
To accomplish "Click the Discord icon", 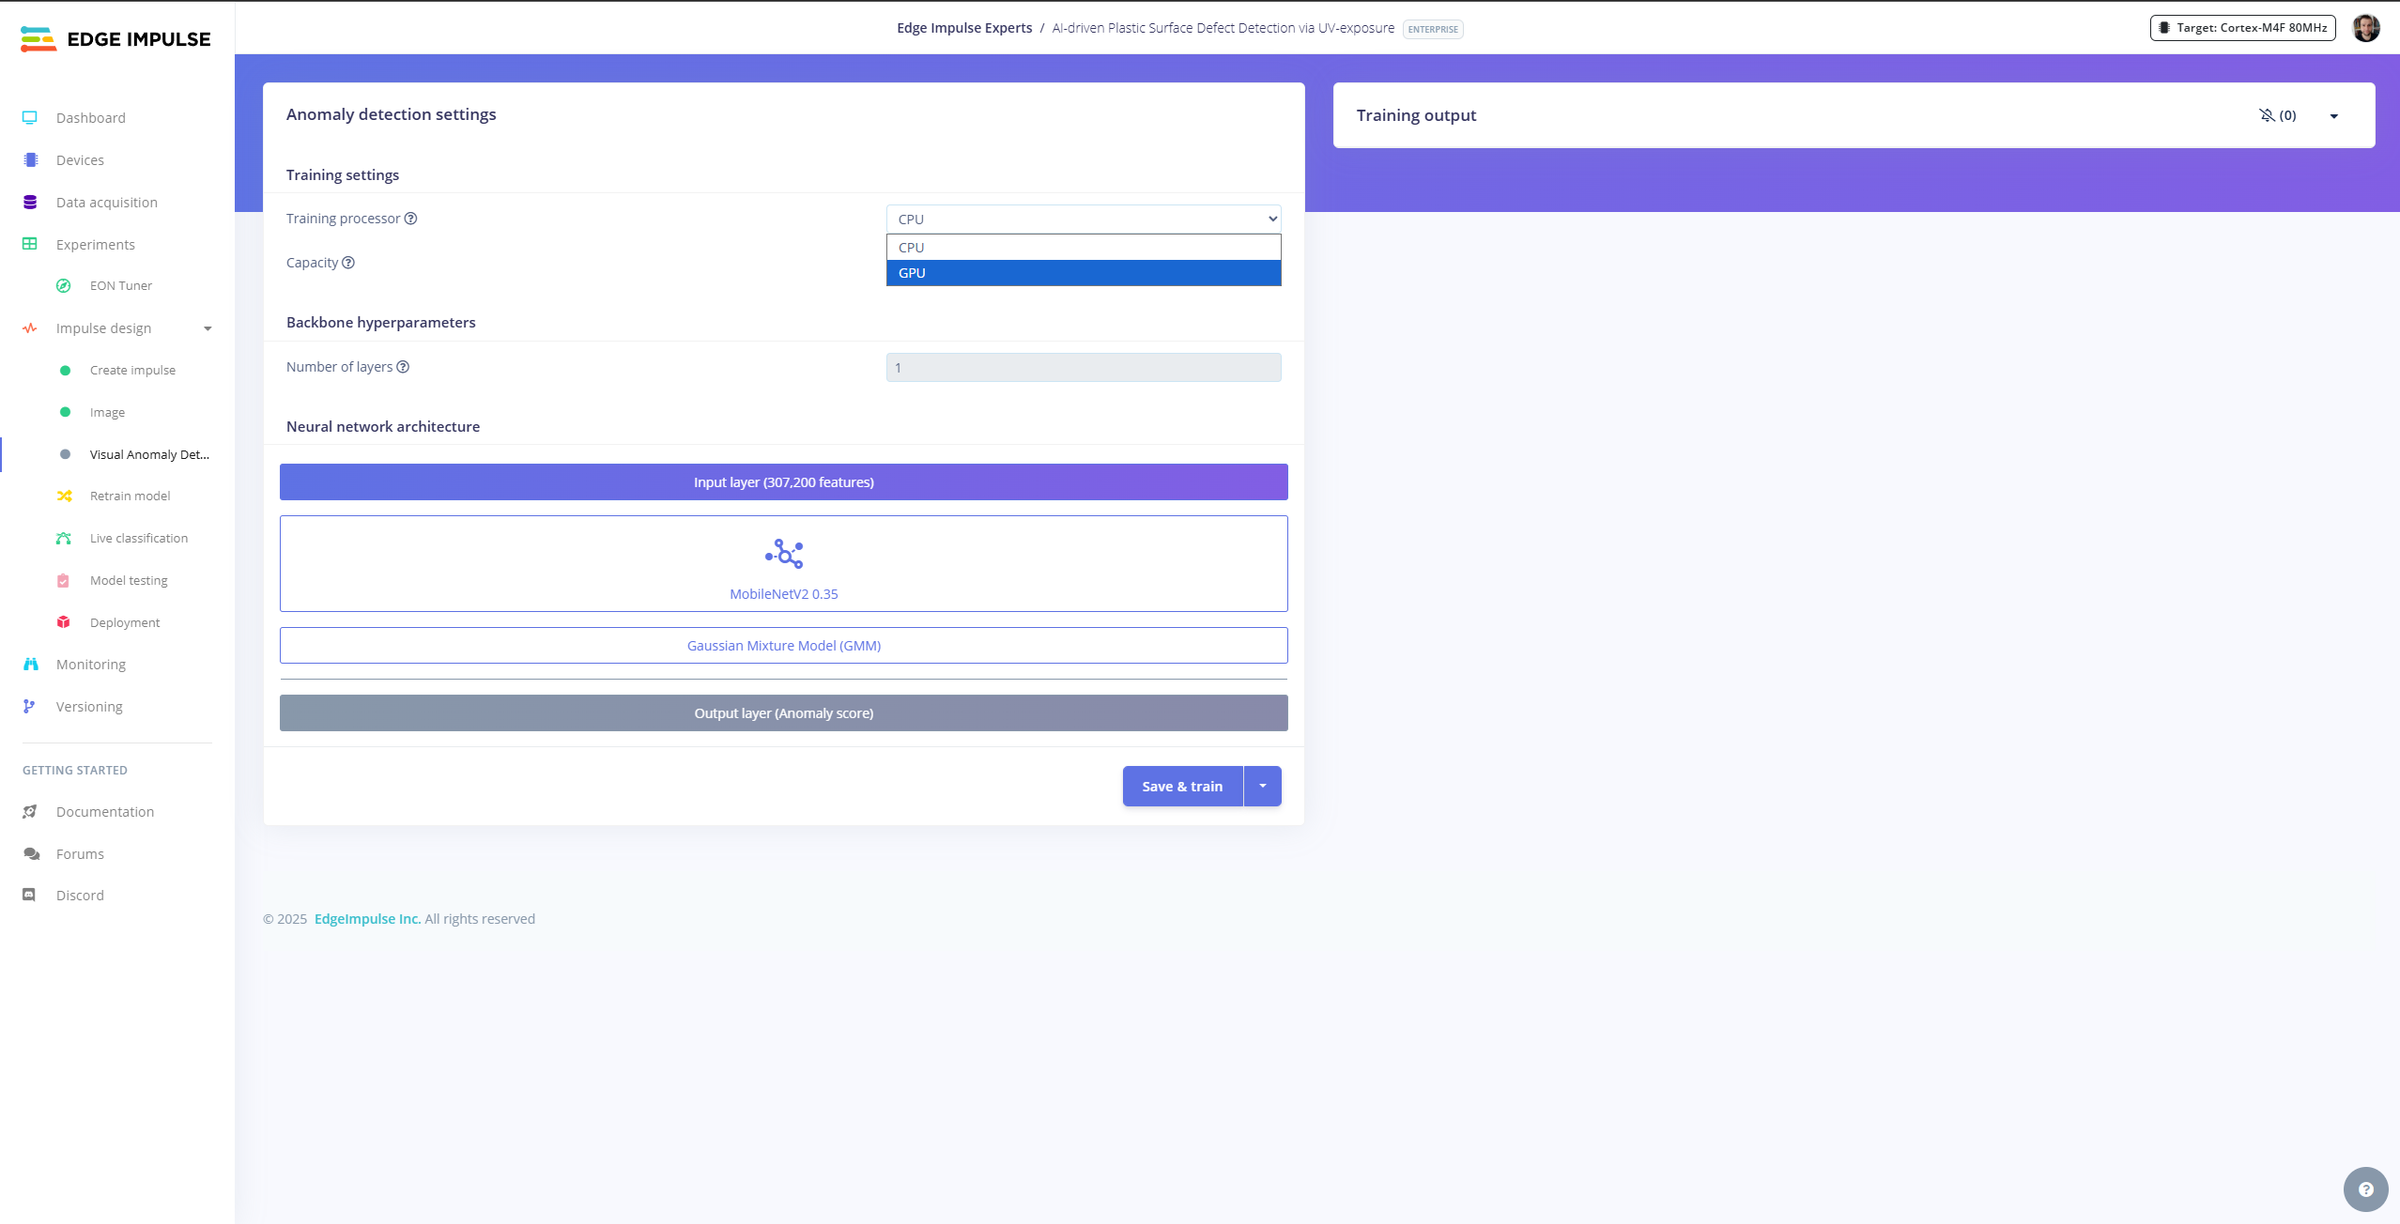I will tap(30, 895).
